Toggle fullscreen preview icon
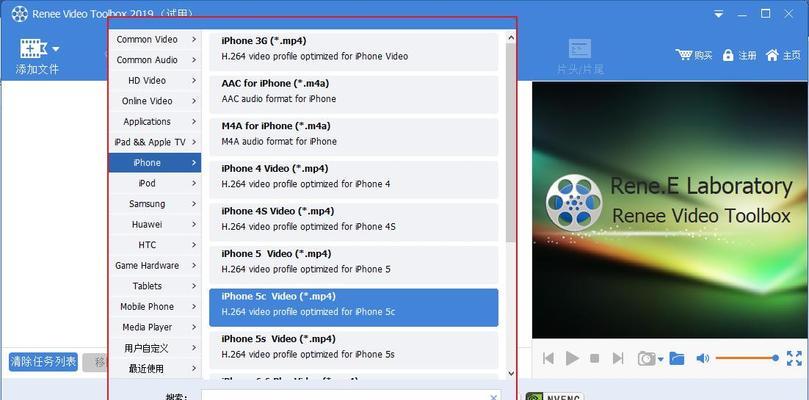This screenshot has height=400, width=809. point(794,358)
